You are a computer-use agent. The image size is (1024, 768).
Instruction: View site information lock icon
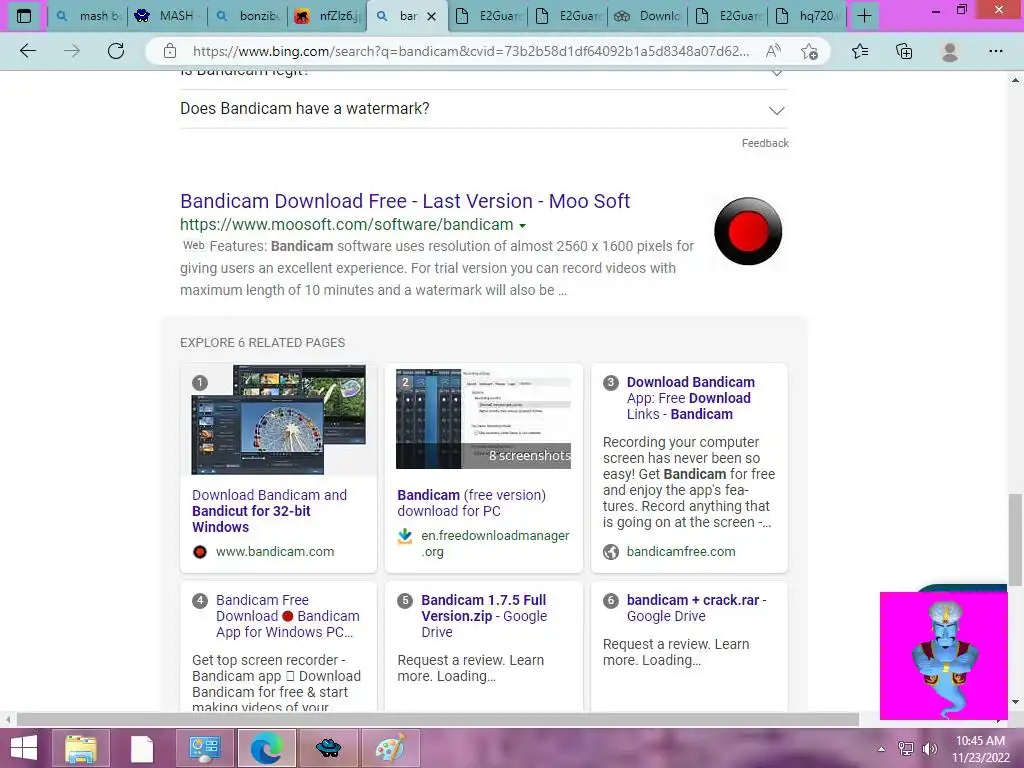pos(170,51)
